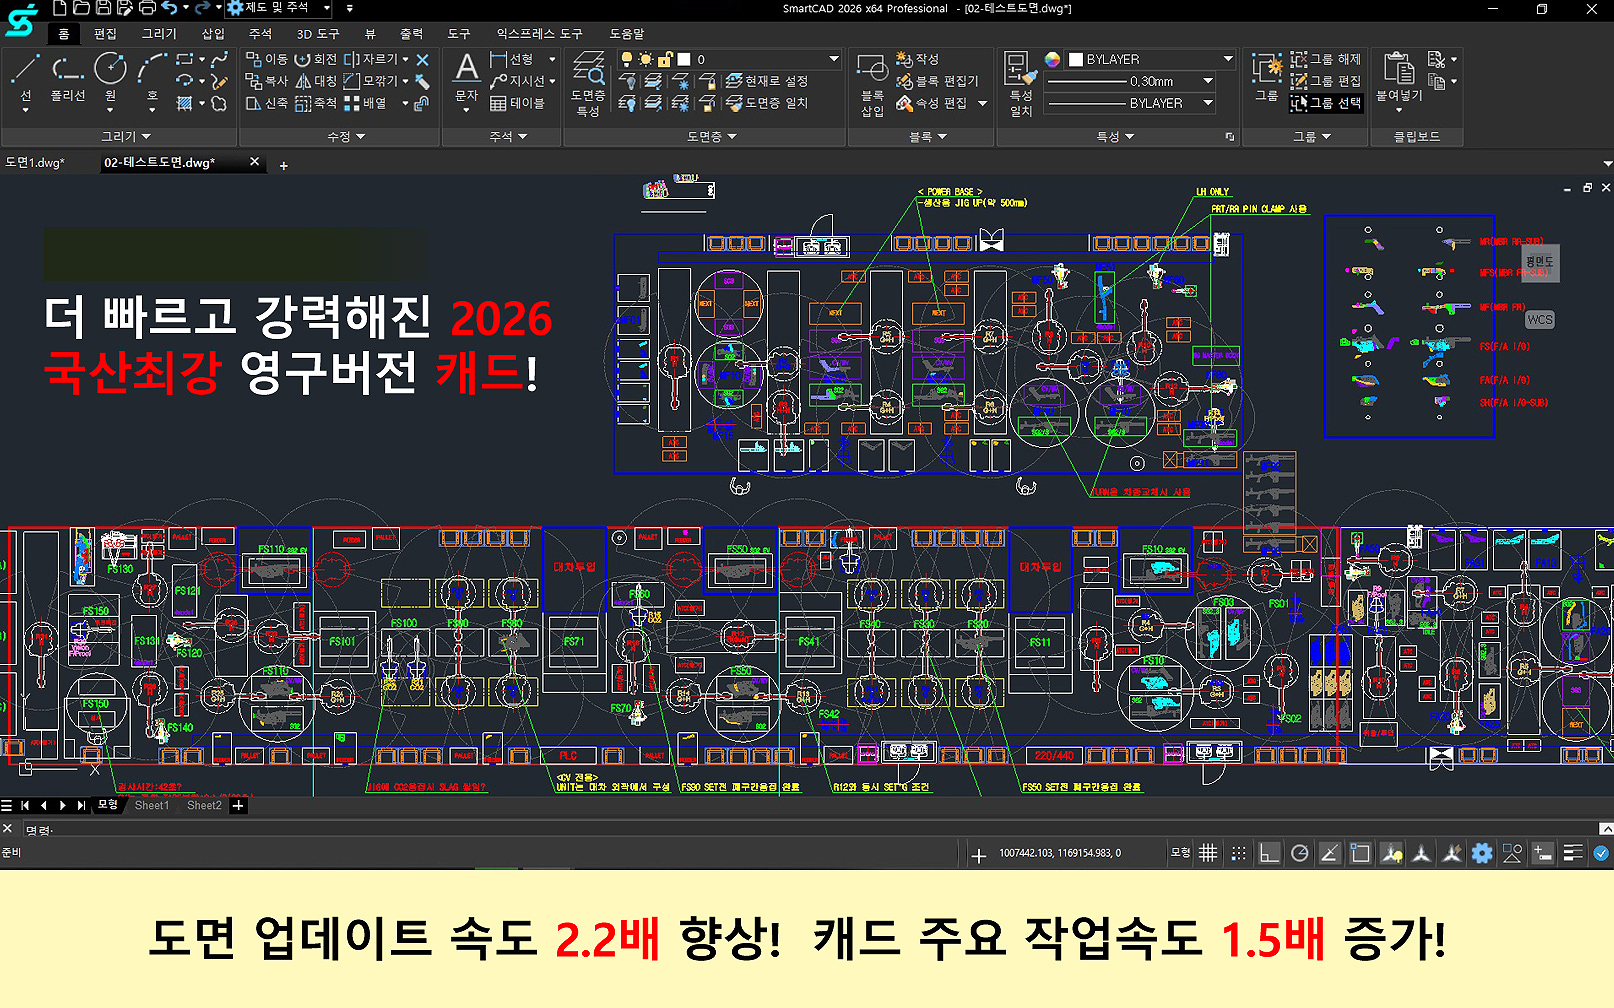Switch to the Sheet1 layout tab
This screenshot has height=1008, width=1614.
click(x=152, y=805)
